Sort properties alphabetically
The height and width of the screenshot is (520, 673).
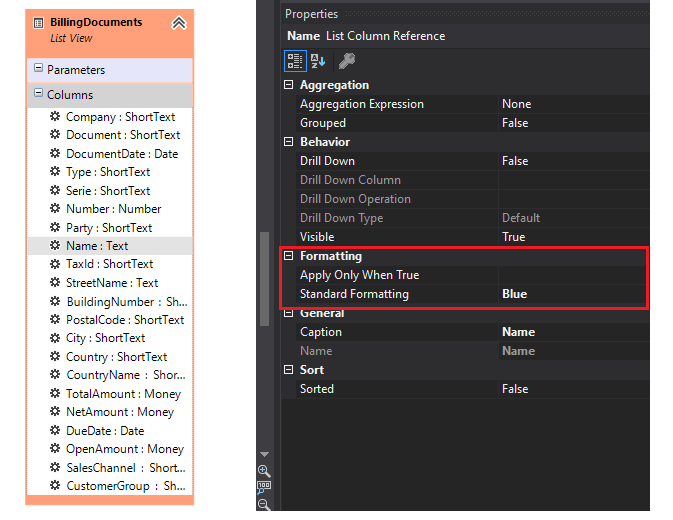coord(318,60)
